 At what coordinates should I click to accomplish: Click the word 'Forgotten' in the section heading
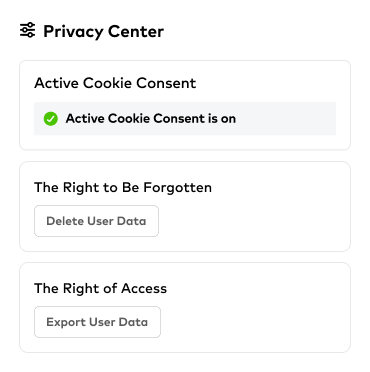click(x=177, y=187)
